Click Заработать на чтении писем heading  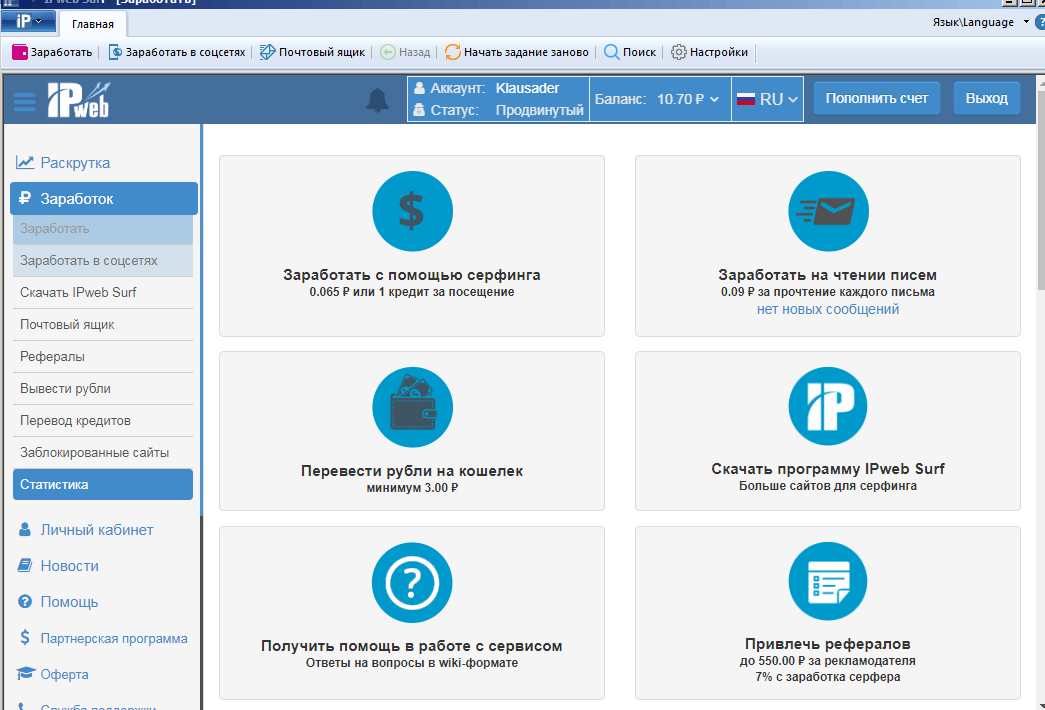pos(828,275)
